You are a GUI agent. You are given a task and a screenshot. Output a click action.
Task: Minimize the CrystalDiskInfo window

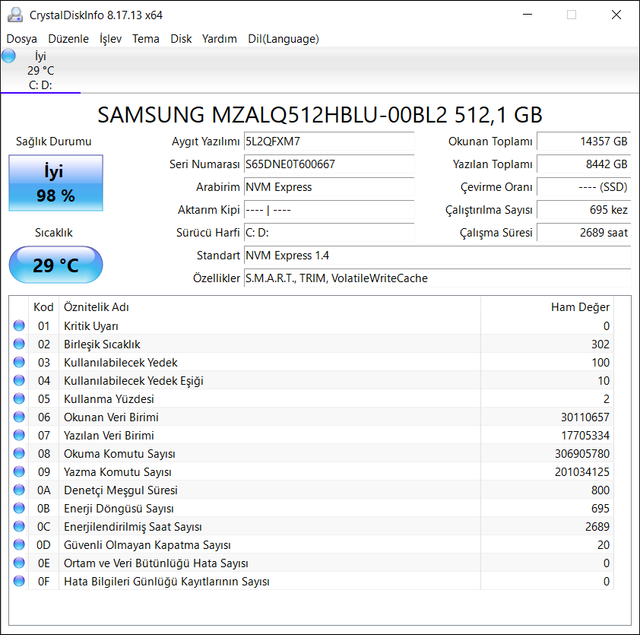click(x=527, y=15)
